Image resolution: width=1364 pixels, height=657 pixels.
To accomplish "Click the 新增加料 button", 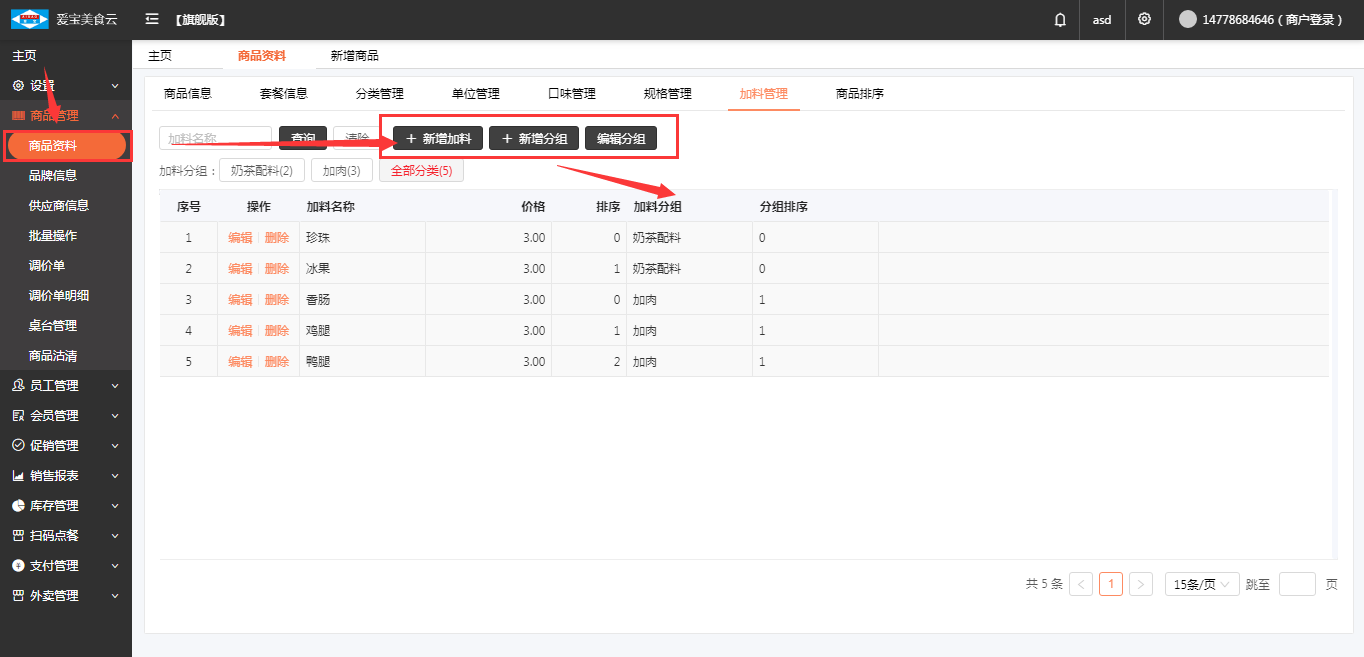I will tap(438, 139).
